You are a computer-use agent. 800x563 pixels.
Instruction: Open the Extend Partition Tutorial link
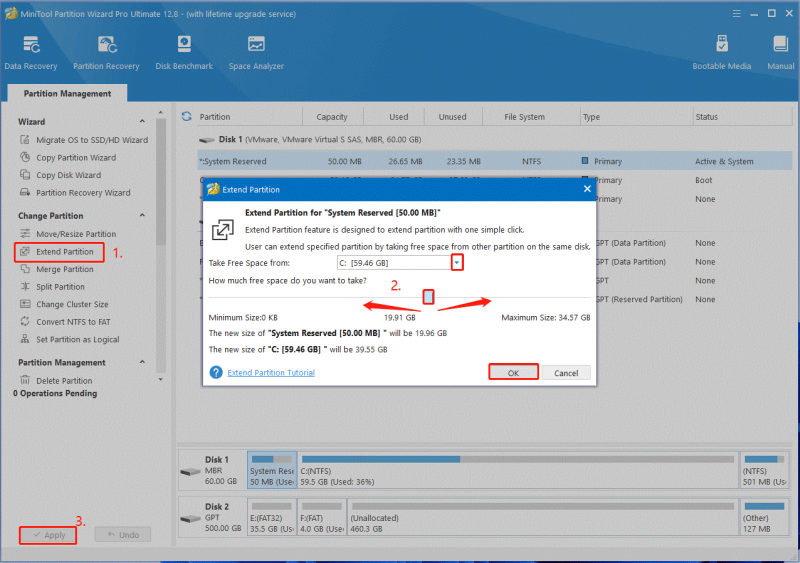(271, 373)
